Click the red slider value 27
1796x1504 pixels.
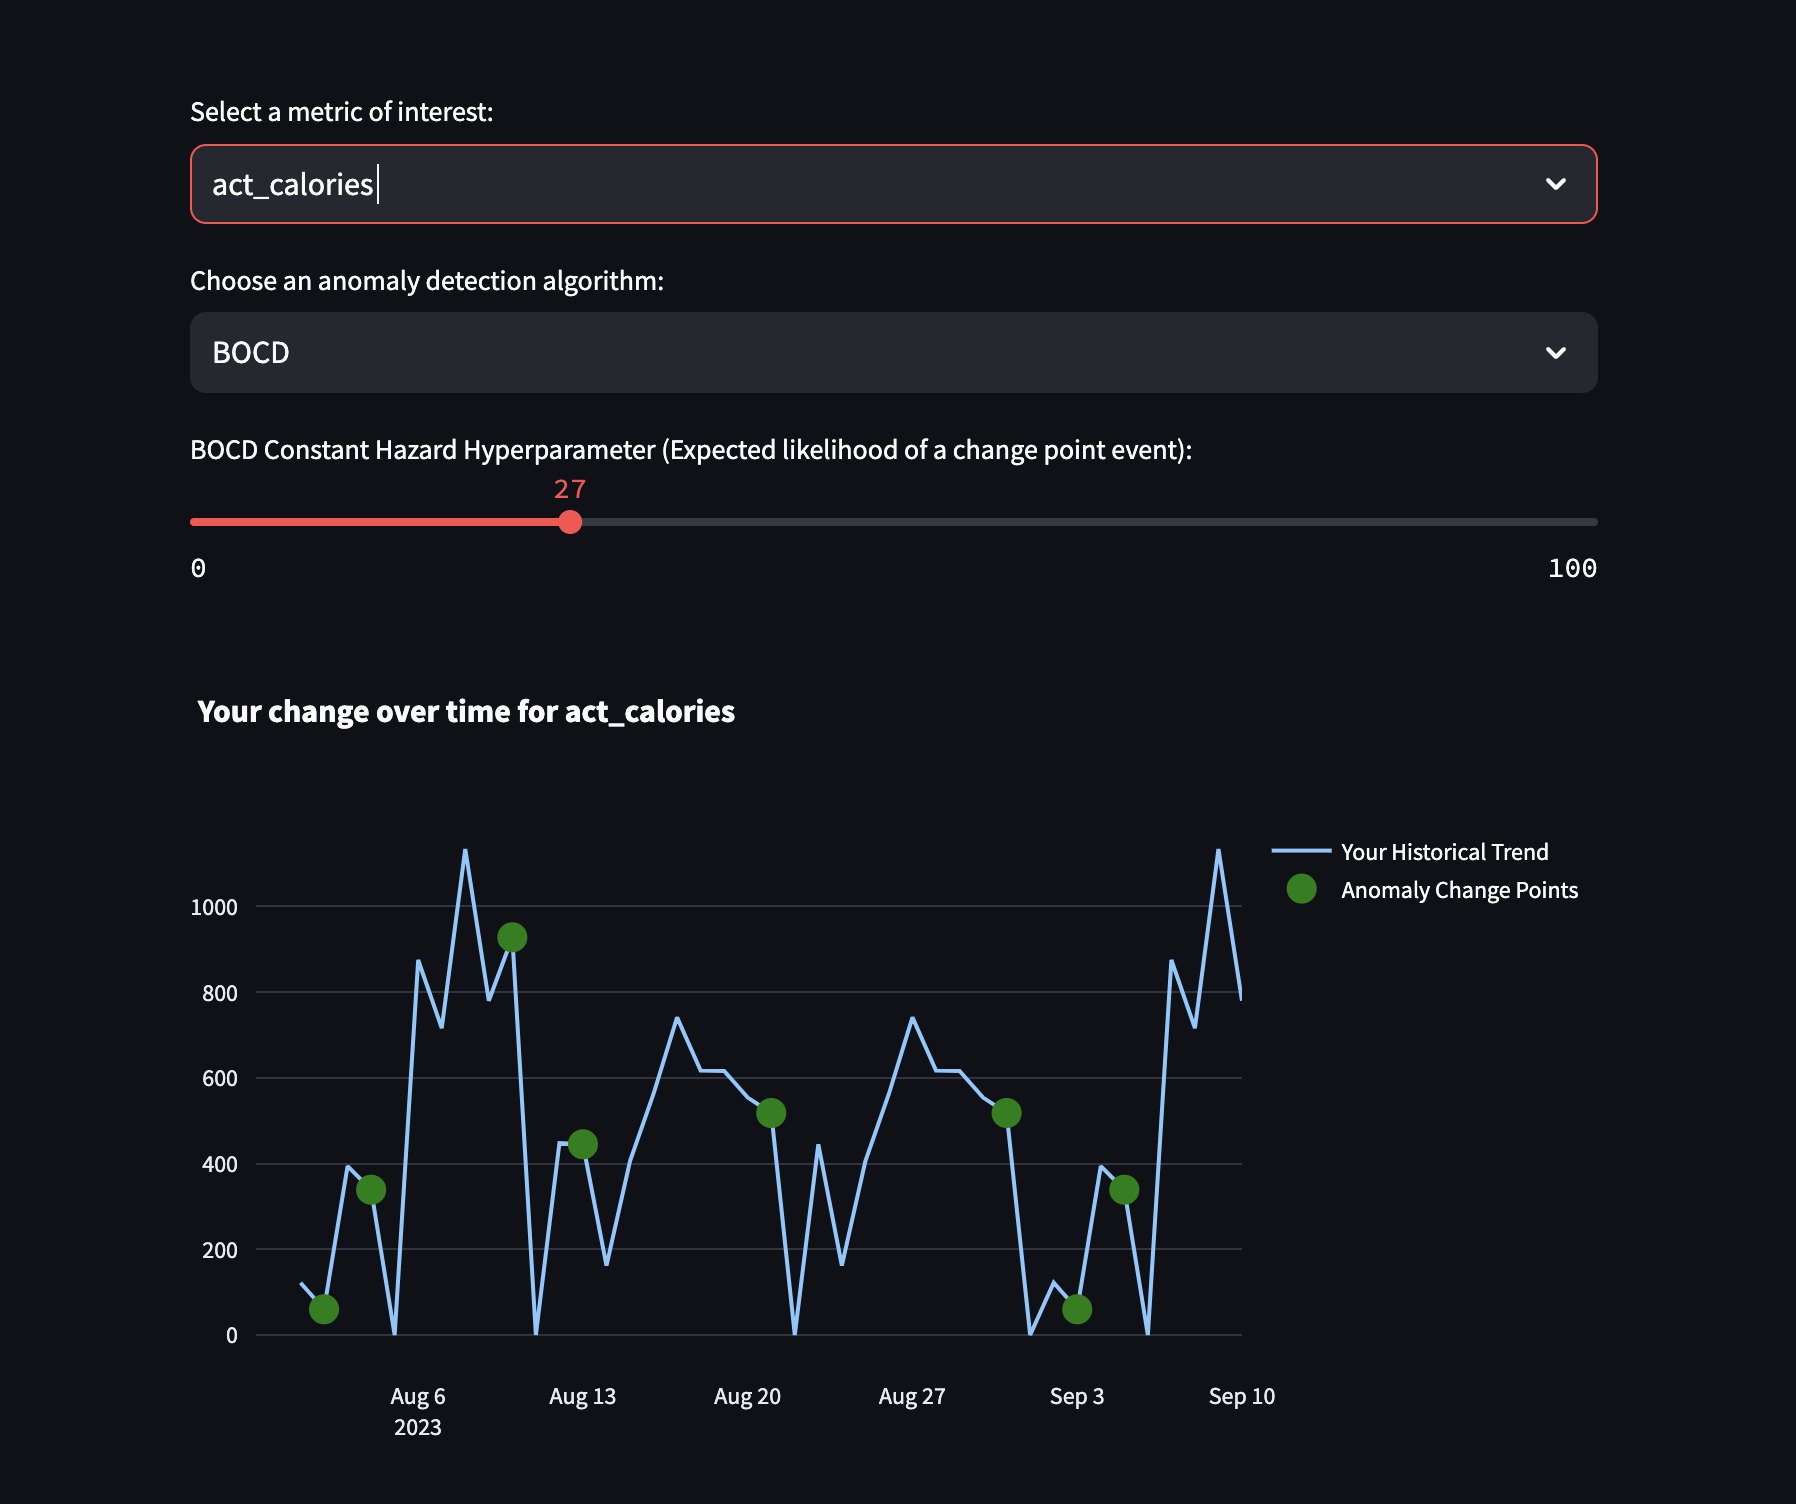(x=570, y=489)
